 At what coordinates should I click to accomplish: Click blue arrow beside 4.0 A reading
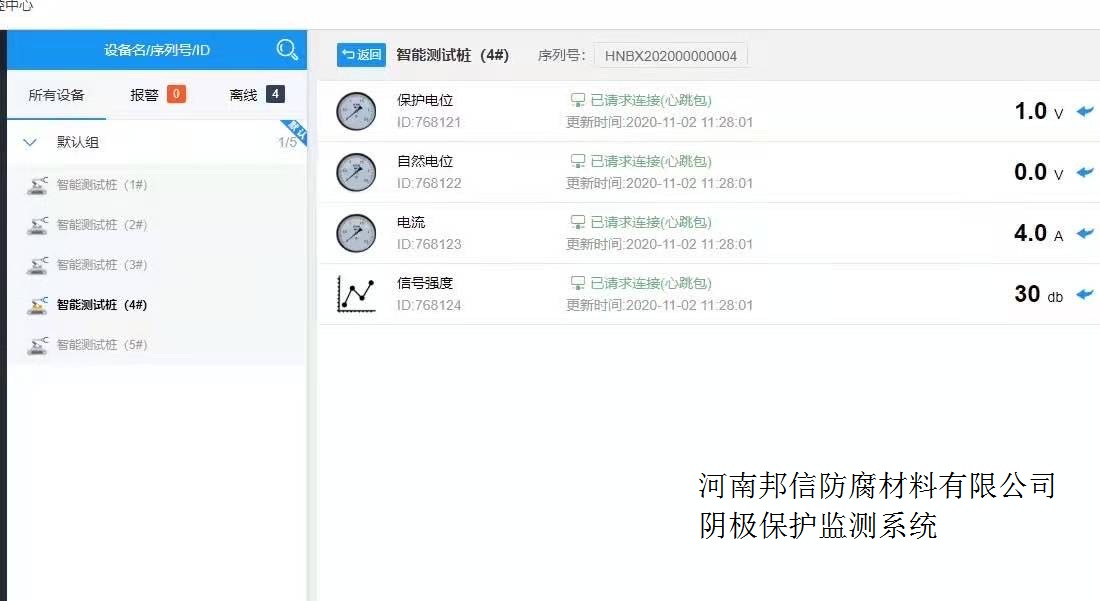coord(1085,234)
